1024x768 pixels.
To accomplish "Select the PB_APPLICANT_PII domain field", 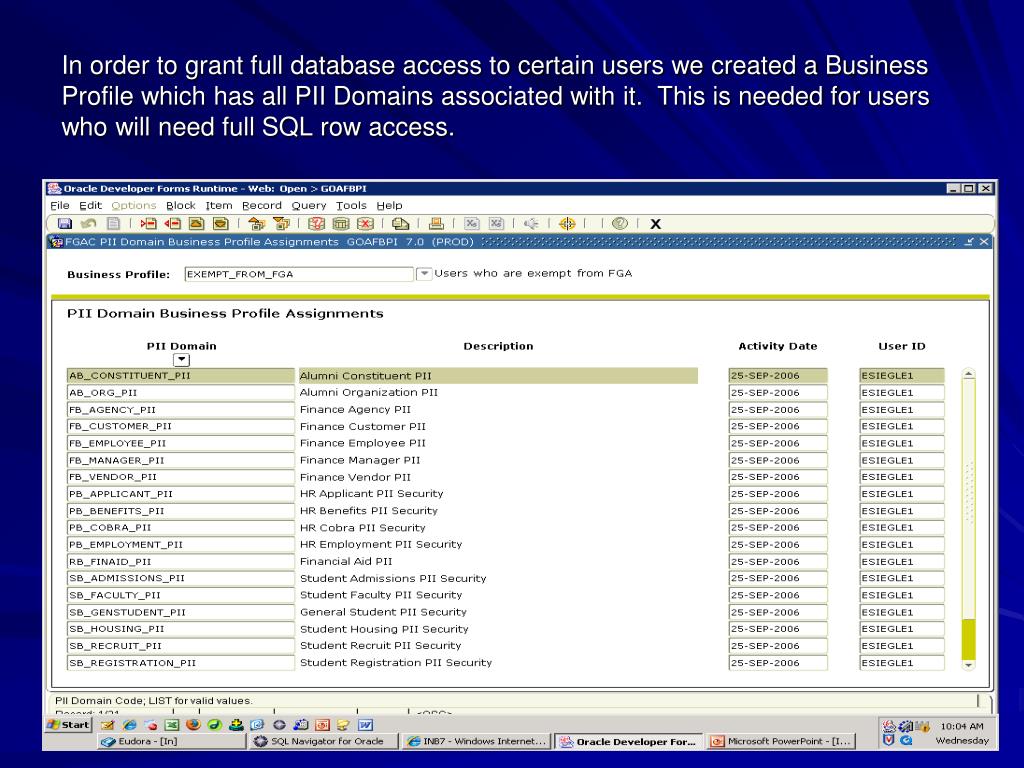I will pyautogui.click(x=181, y=494).
